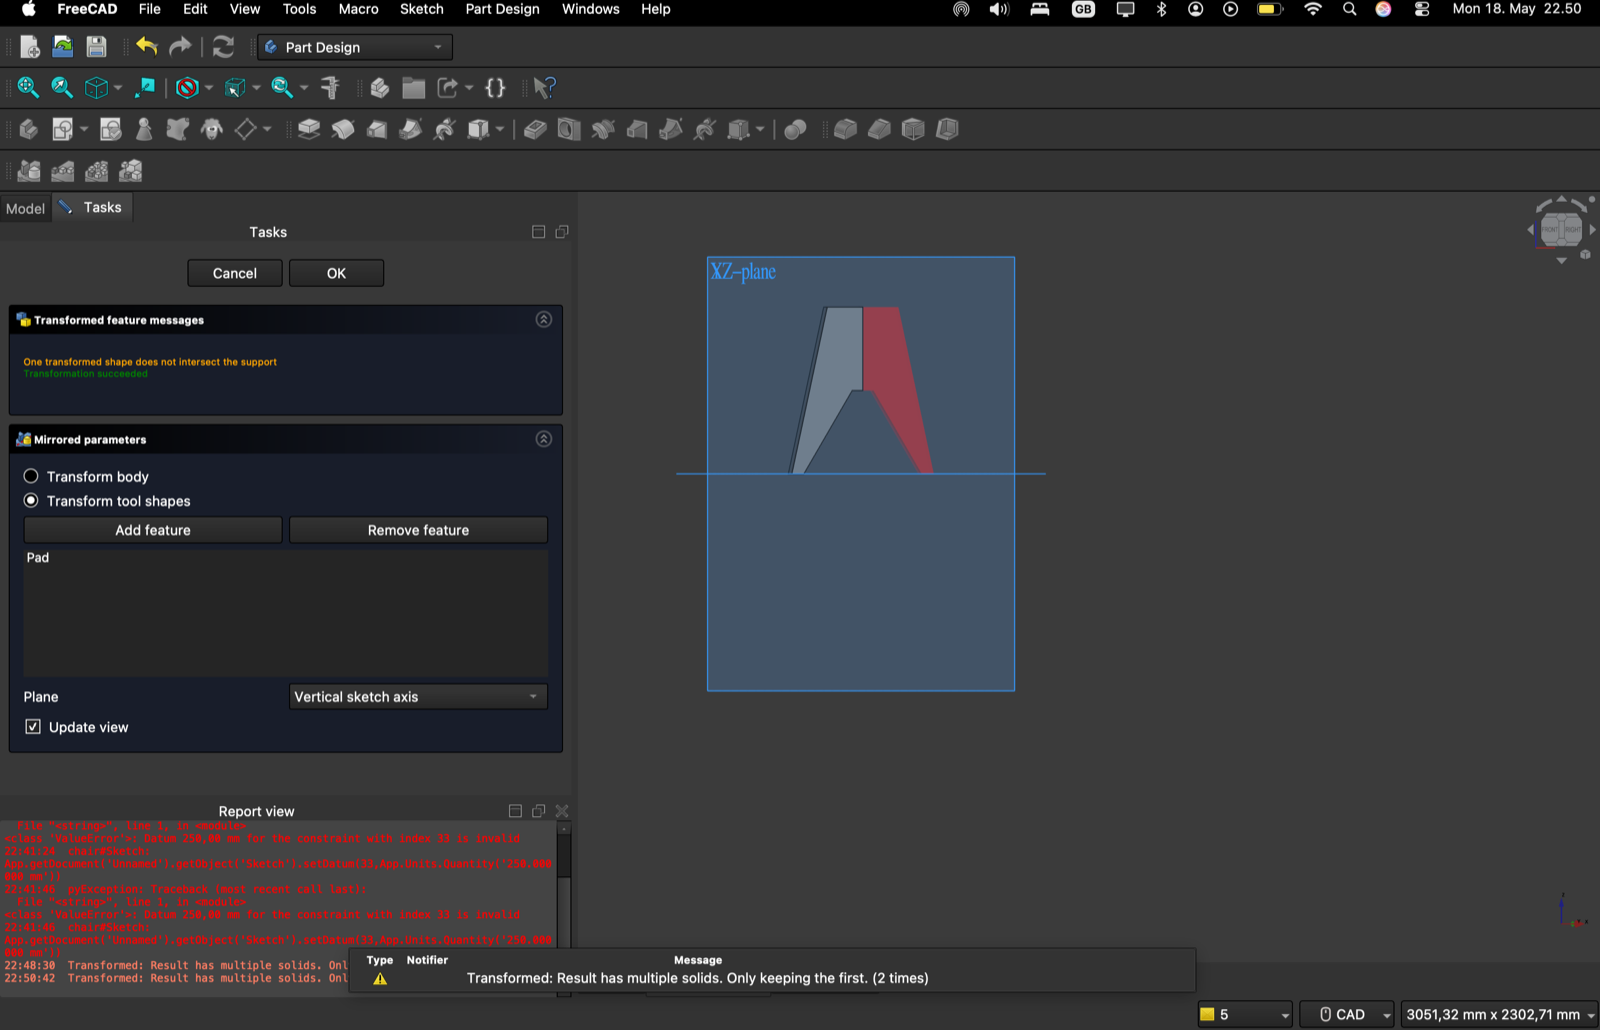Screen dimensions: 1600x1030
Task: Open the CAD navigation style dropdown
Action: pyautogui.click(x=1346, y=1014)
